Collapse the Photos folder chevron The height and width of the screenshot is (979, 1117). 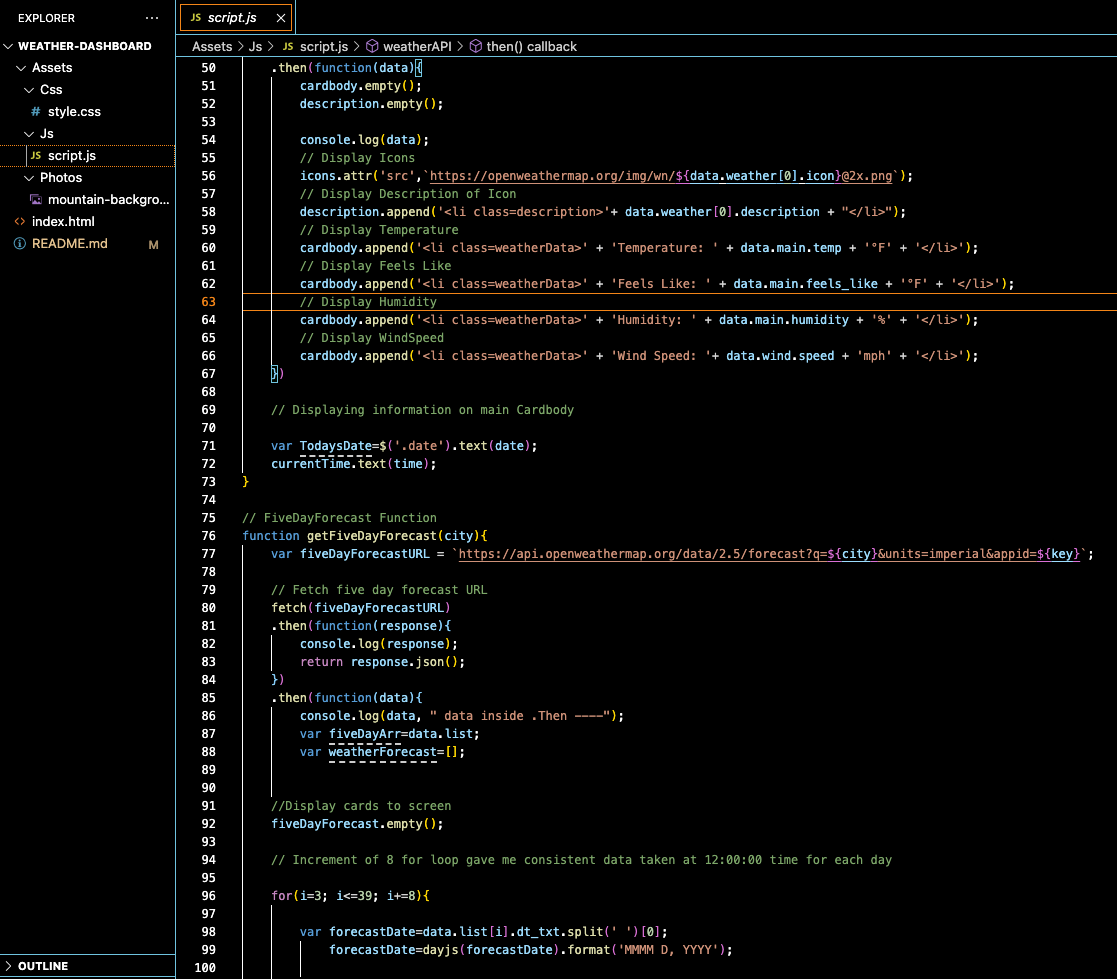click(29, 178)
